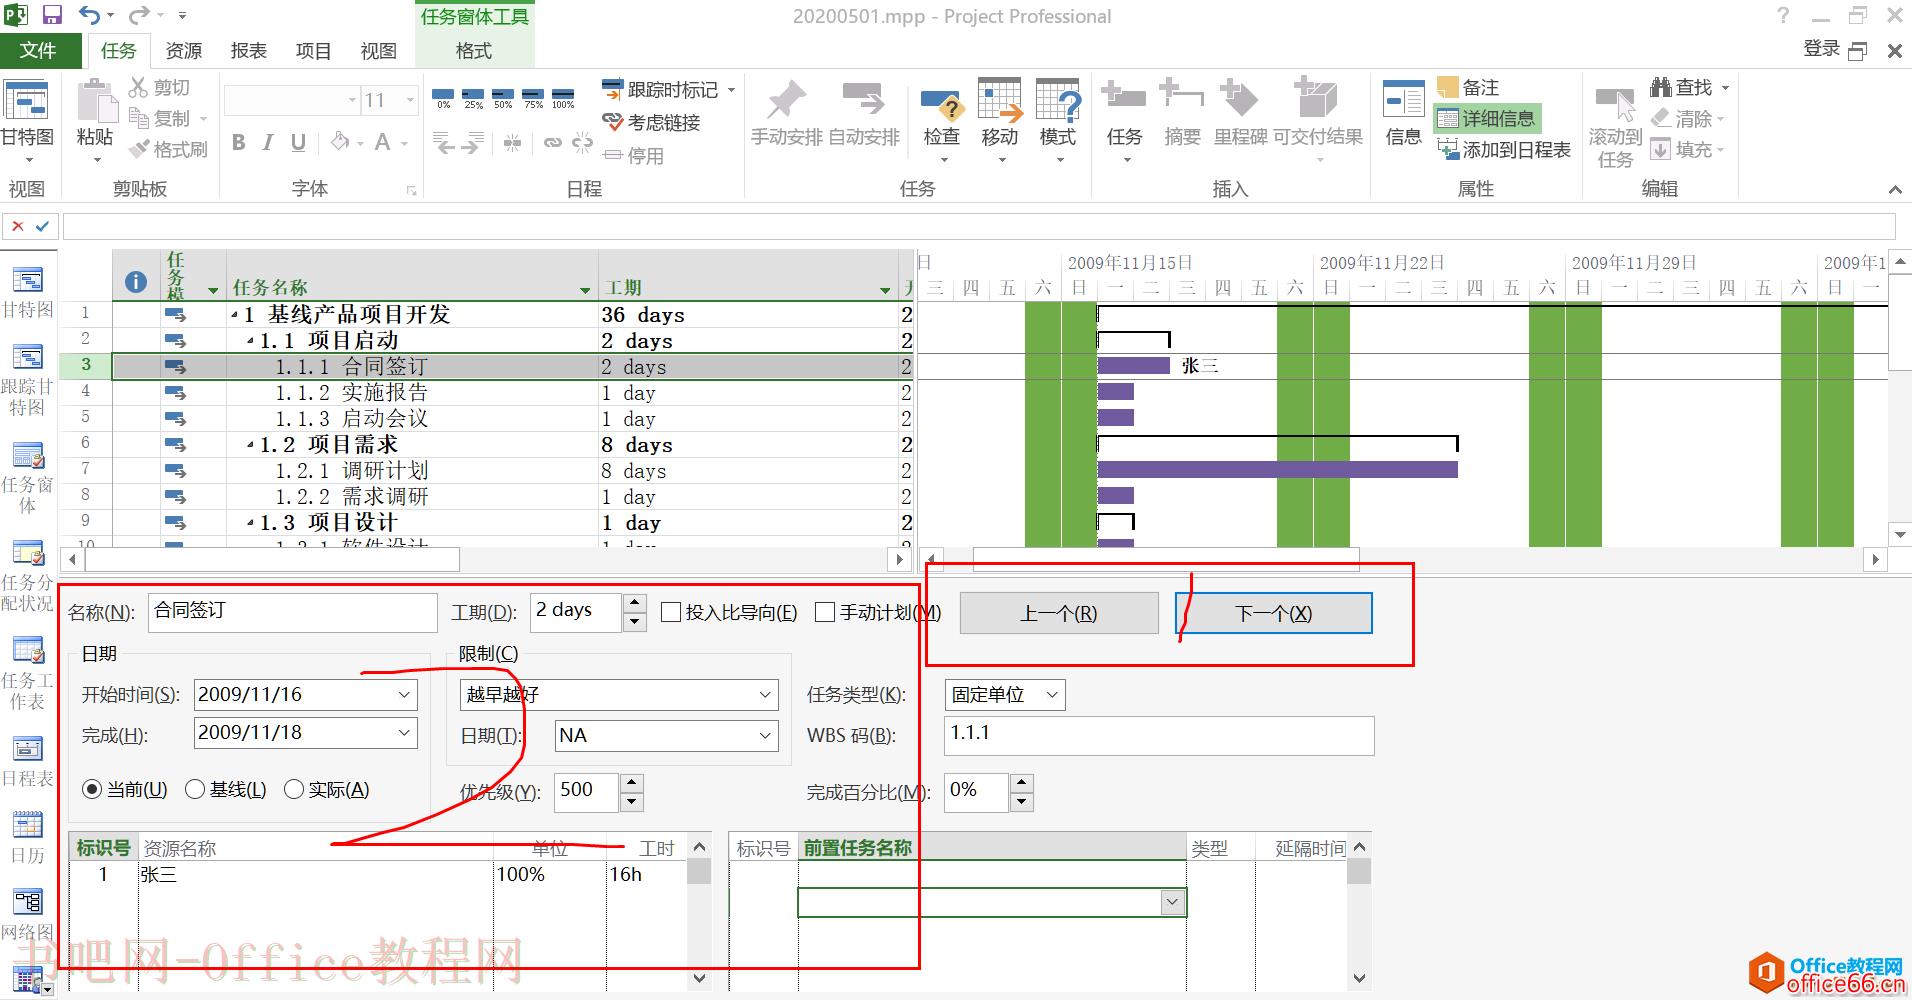Open the finish date (完成) dropdown

pyautogui.click(x=404, y=733)
